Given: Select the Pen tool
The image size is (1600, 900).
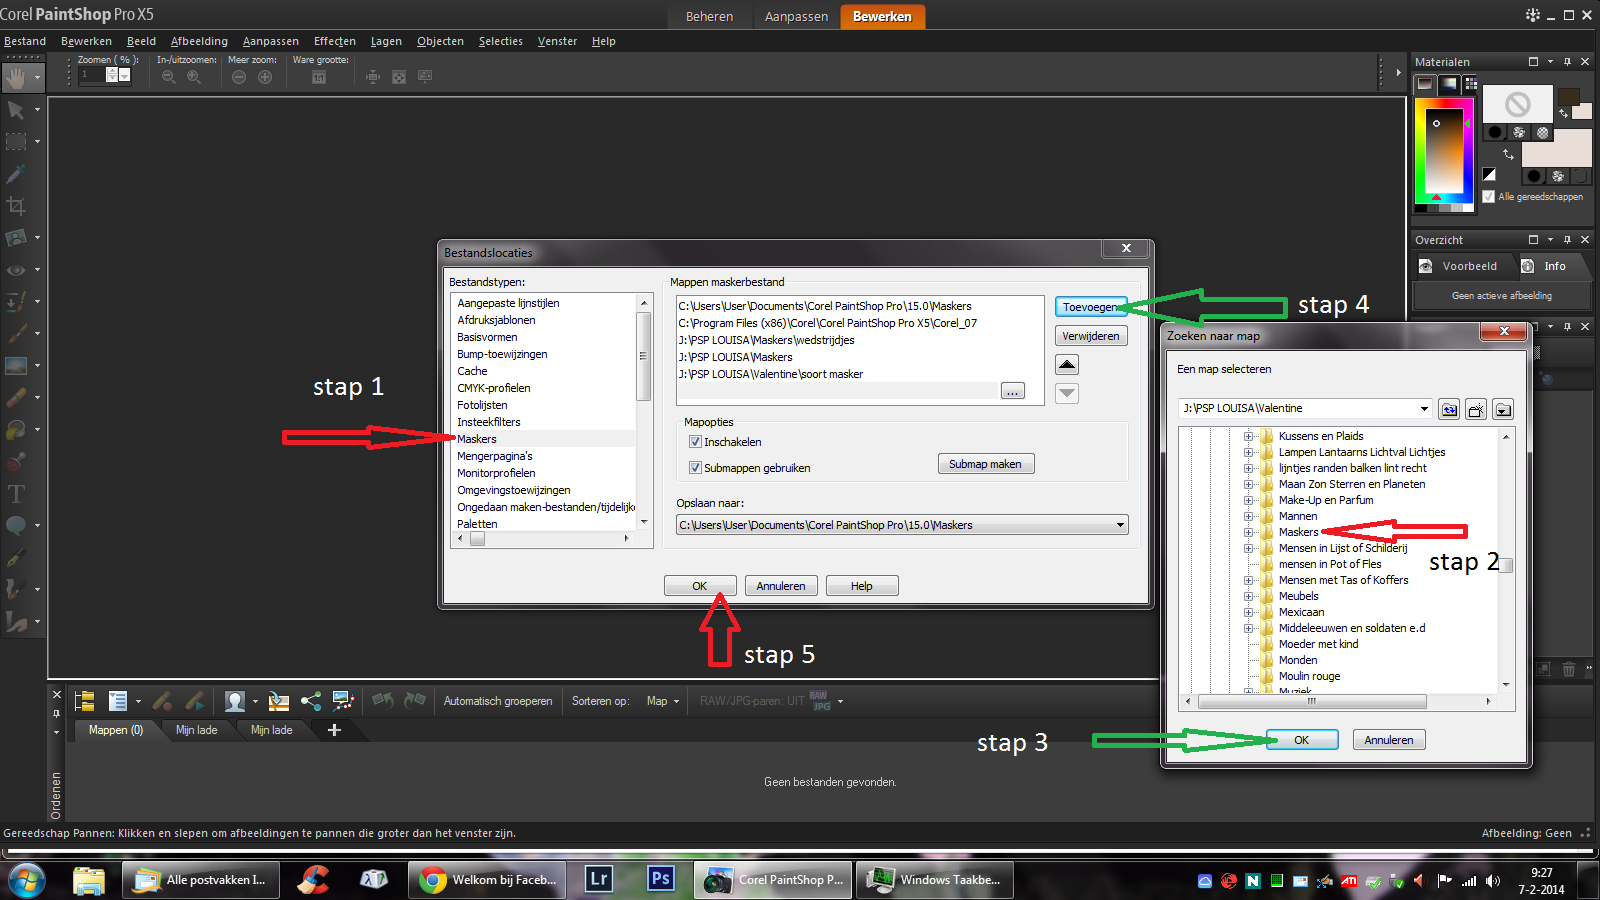Looking at the screenshot, I should [x=16, y=558].
